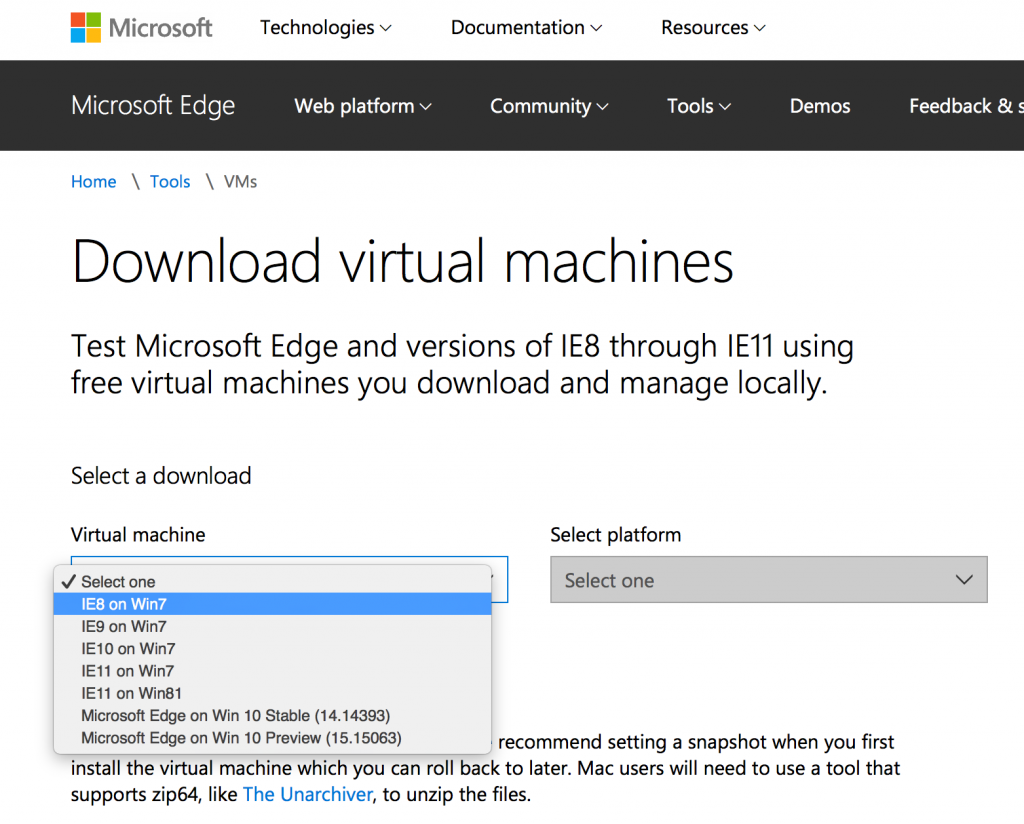Open the Documentation menu
The width and height of the screenshot is (1024, 824).
(526, 27)
